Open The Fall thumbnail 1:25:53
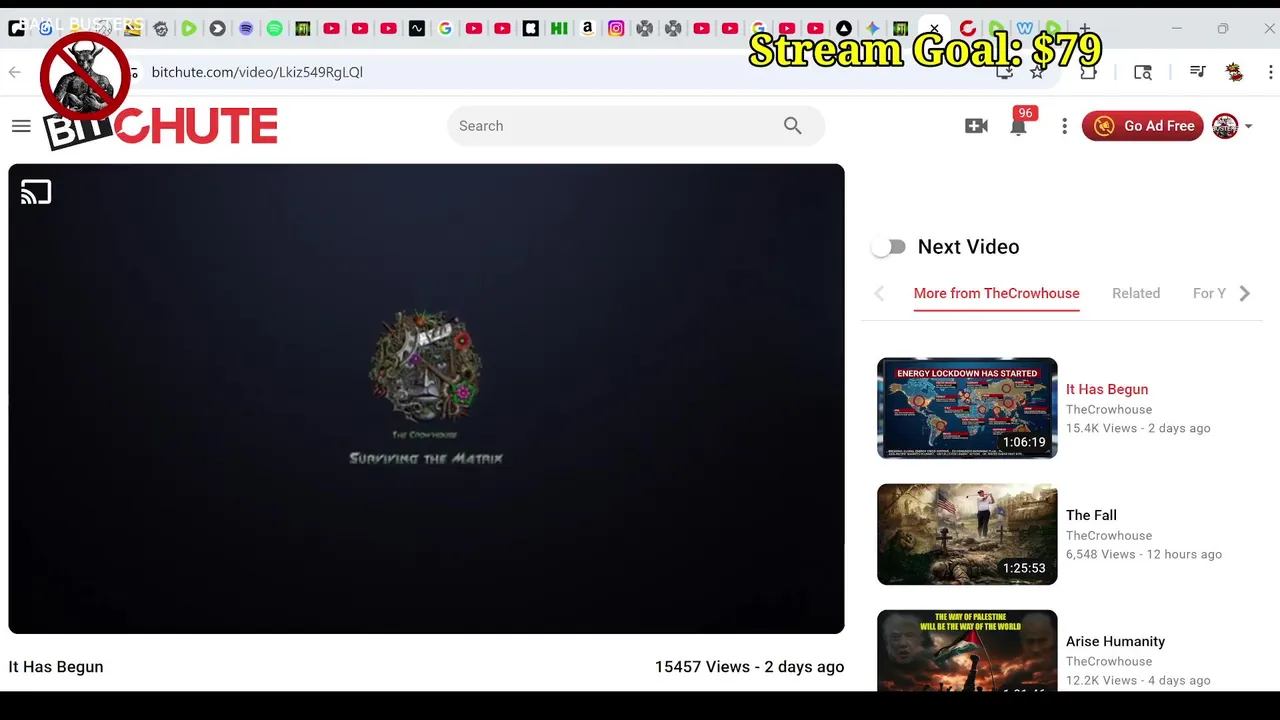This screenshot has width=1280, height=720. 967,534
